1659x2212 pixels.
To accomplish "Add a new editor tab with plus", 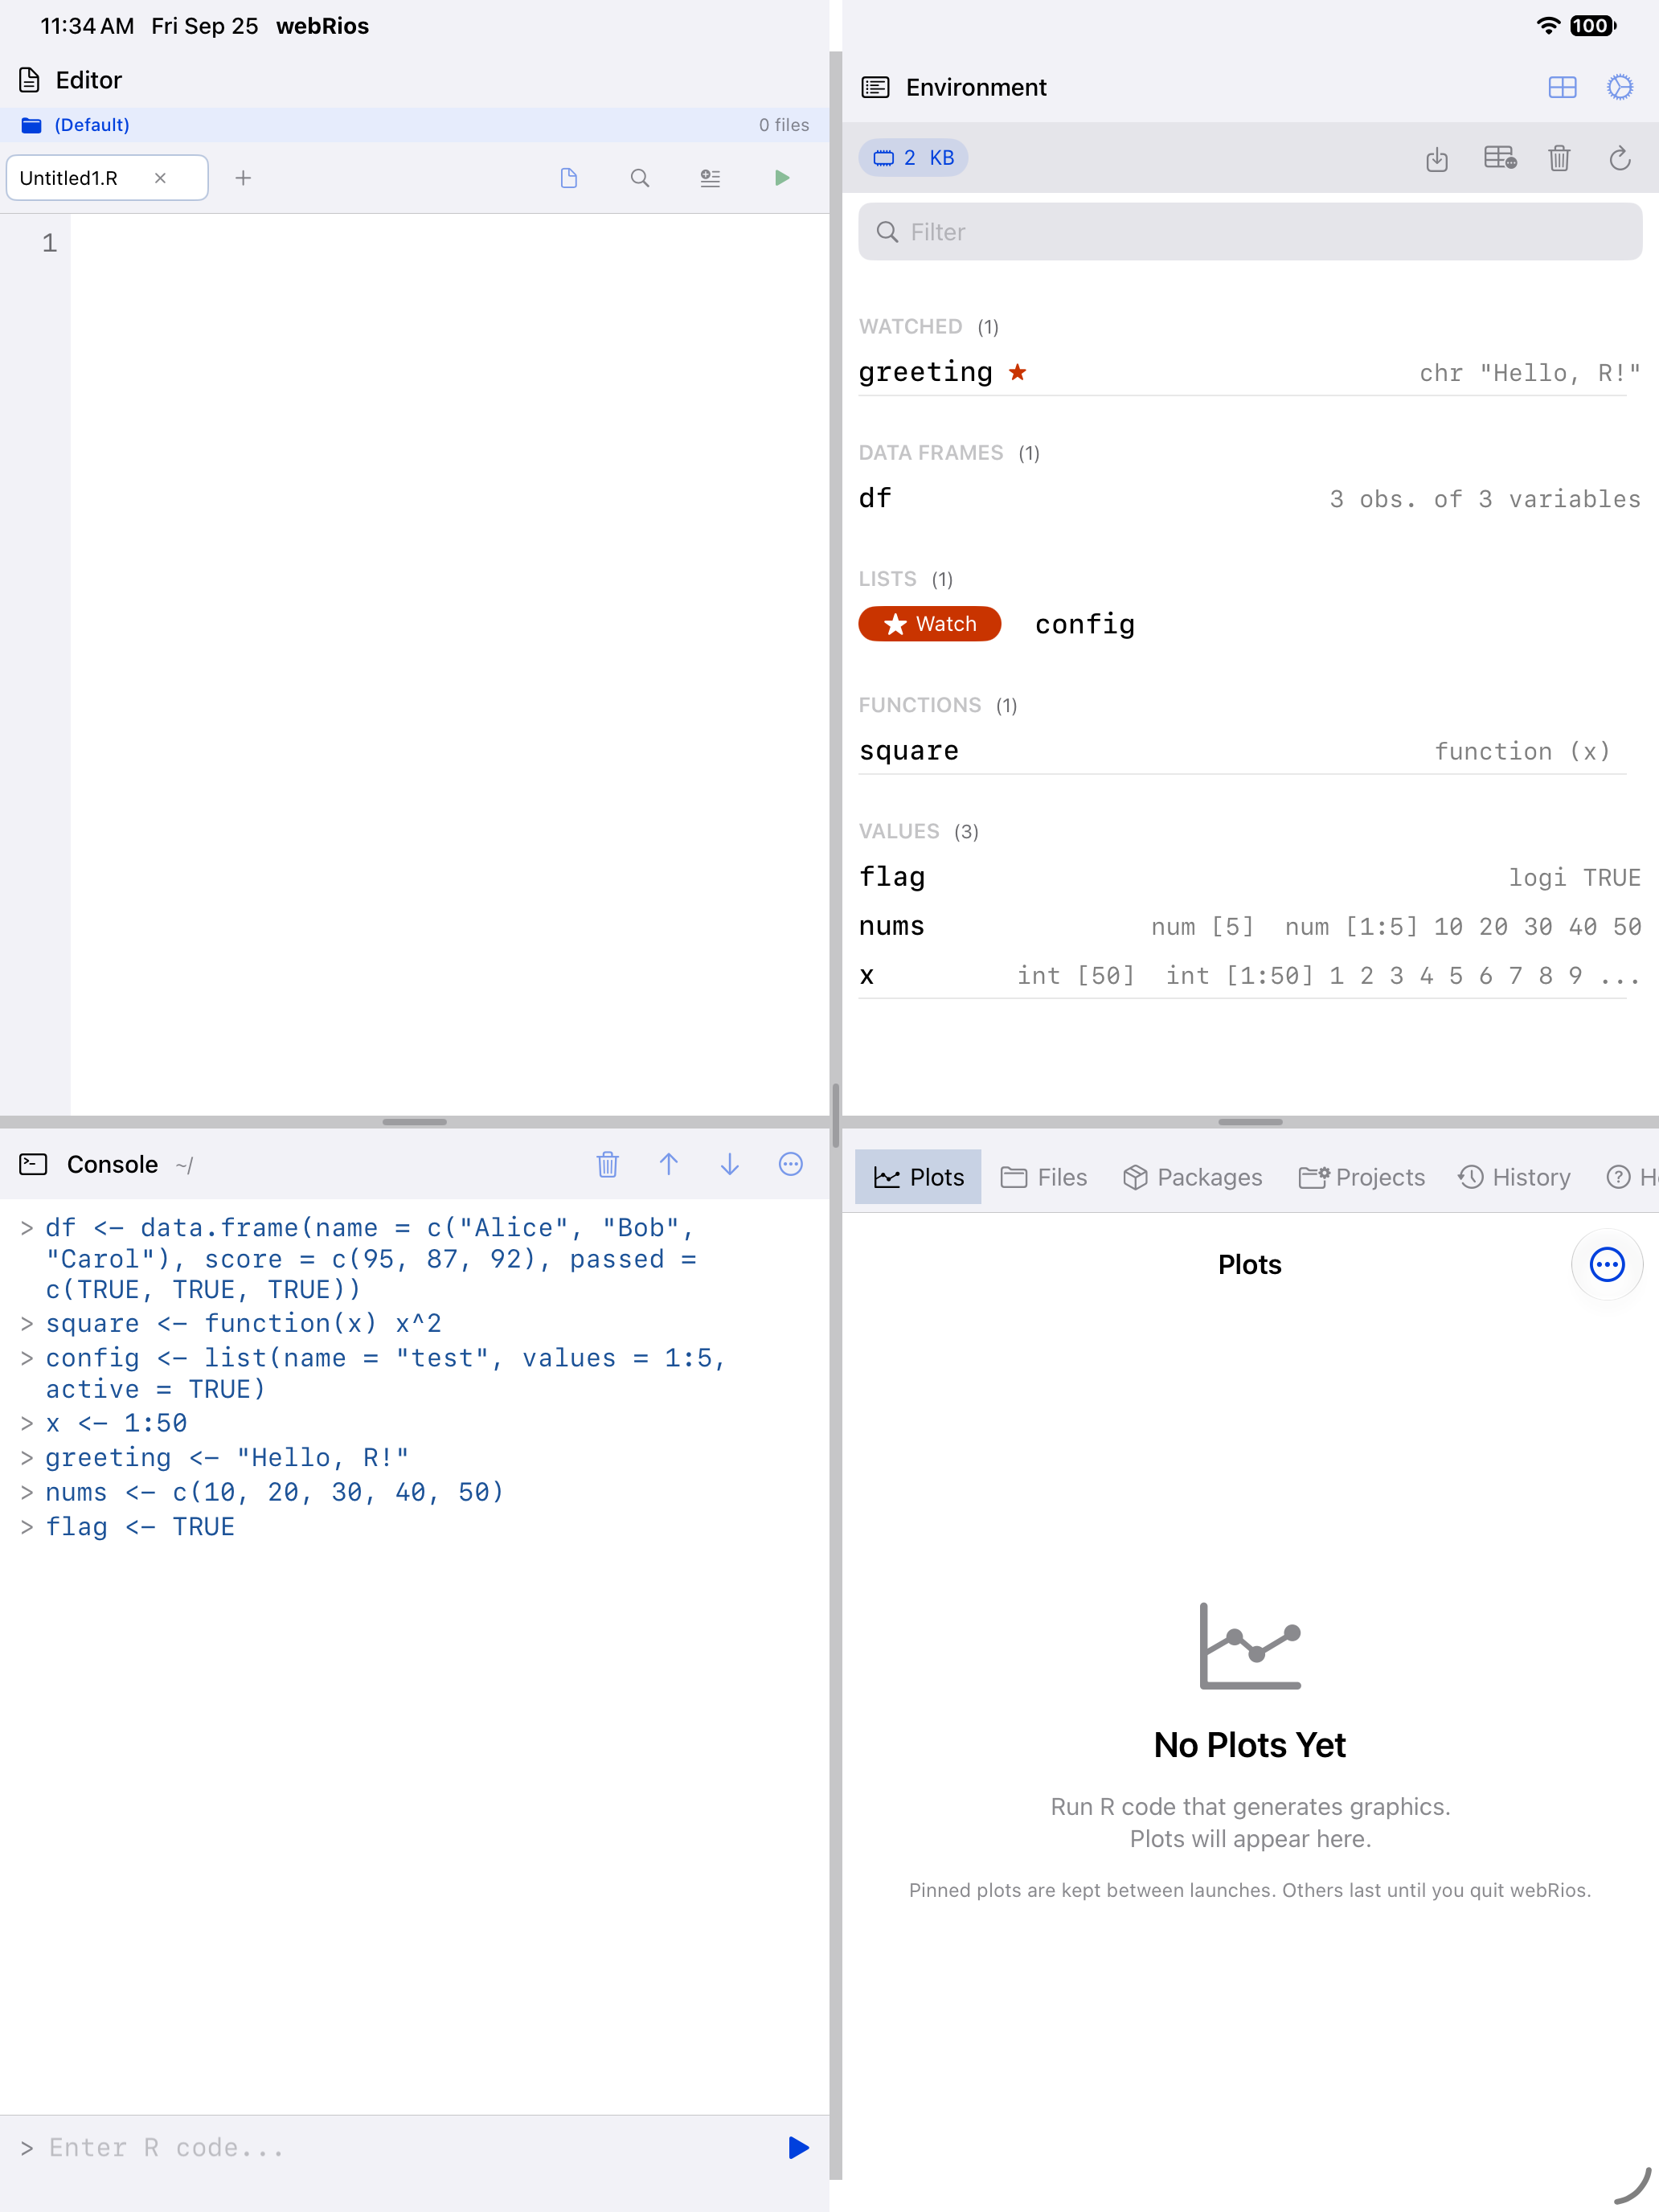I will [243, 178].
